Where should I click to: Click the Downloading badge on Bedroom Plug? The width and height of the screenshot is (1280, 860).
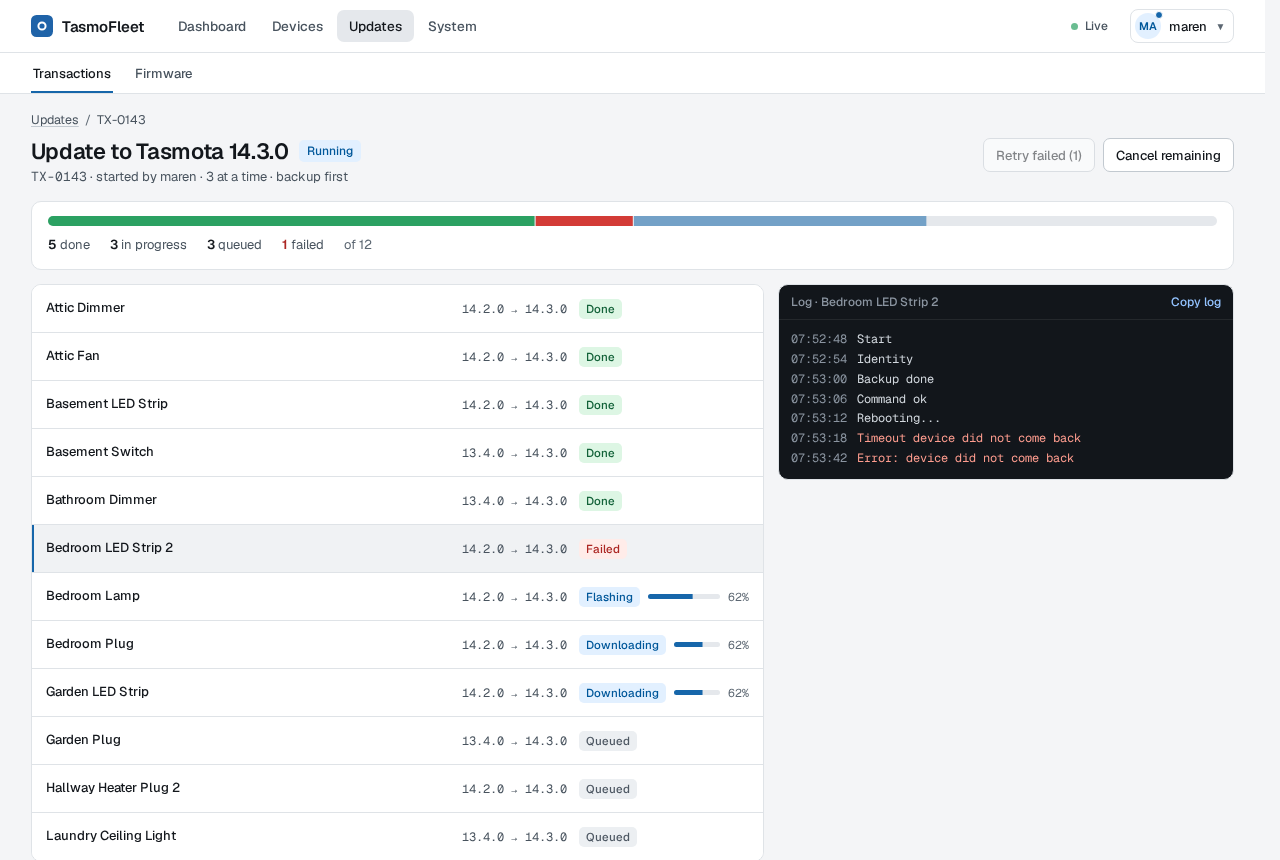tap(622, 645)
